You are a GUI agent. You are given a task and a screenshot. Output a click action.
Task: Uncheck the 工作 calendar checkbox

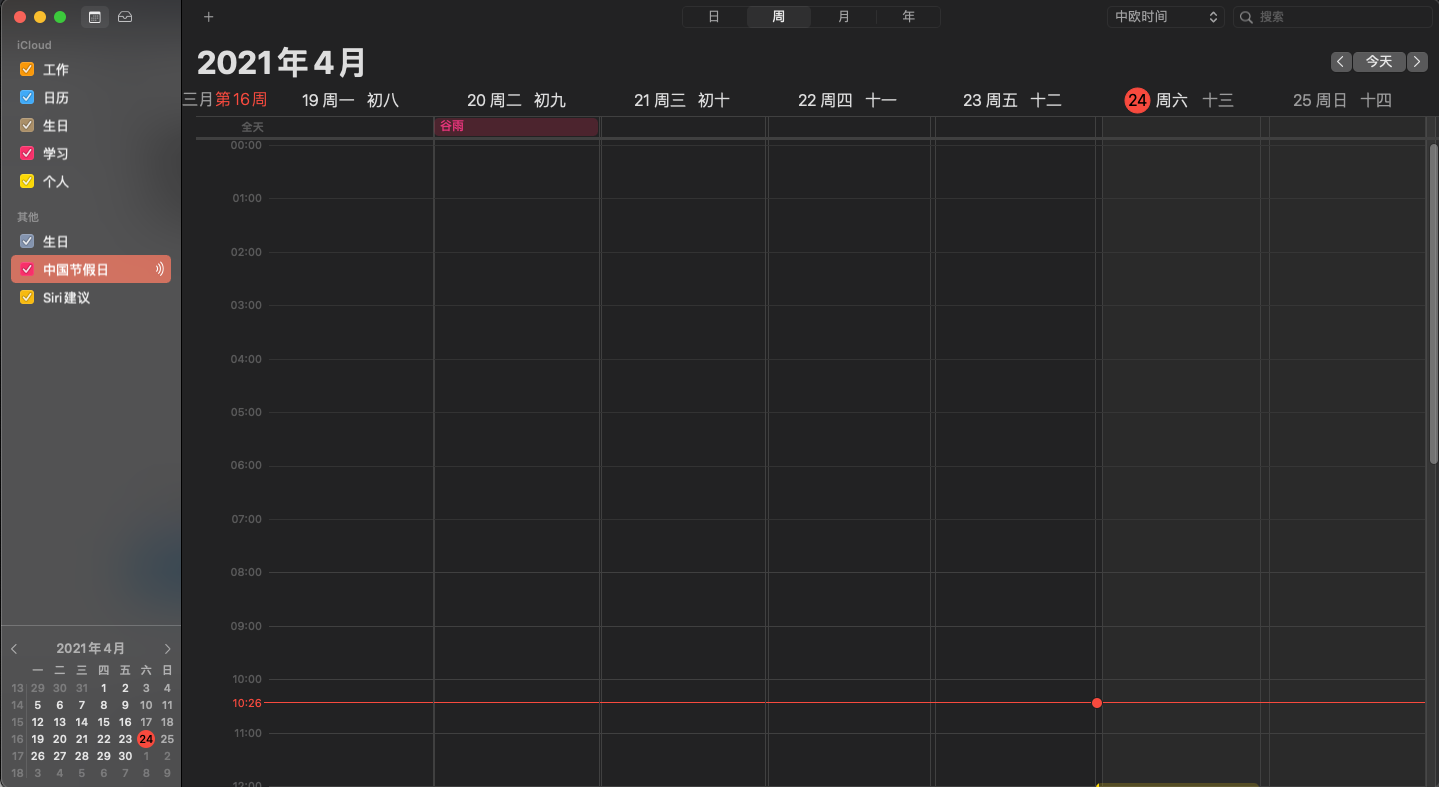pyautogui.click(x=27, y=70)
